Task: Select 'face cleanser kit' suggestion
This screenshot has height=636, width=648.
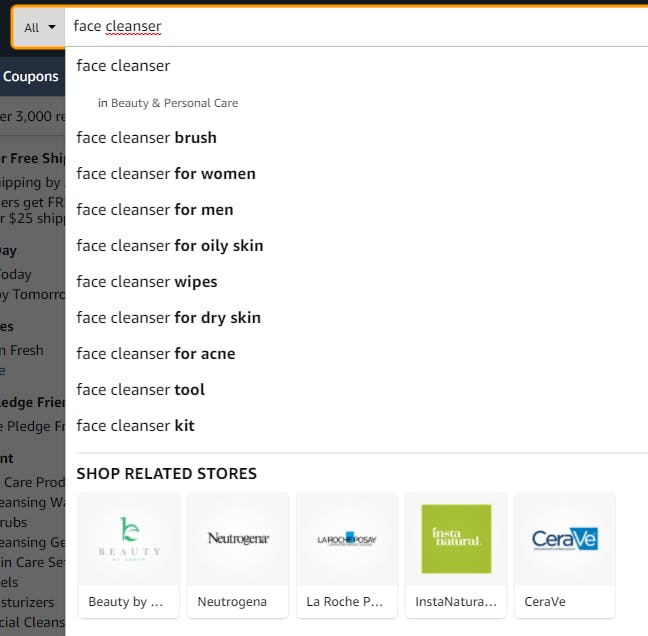Action: (135, 426)
